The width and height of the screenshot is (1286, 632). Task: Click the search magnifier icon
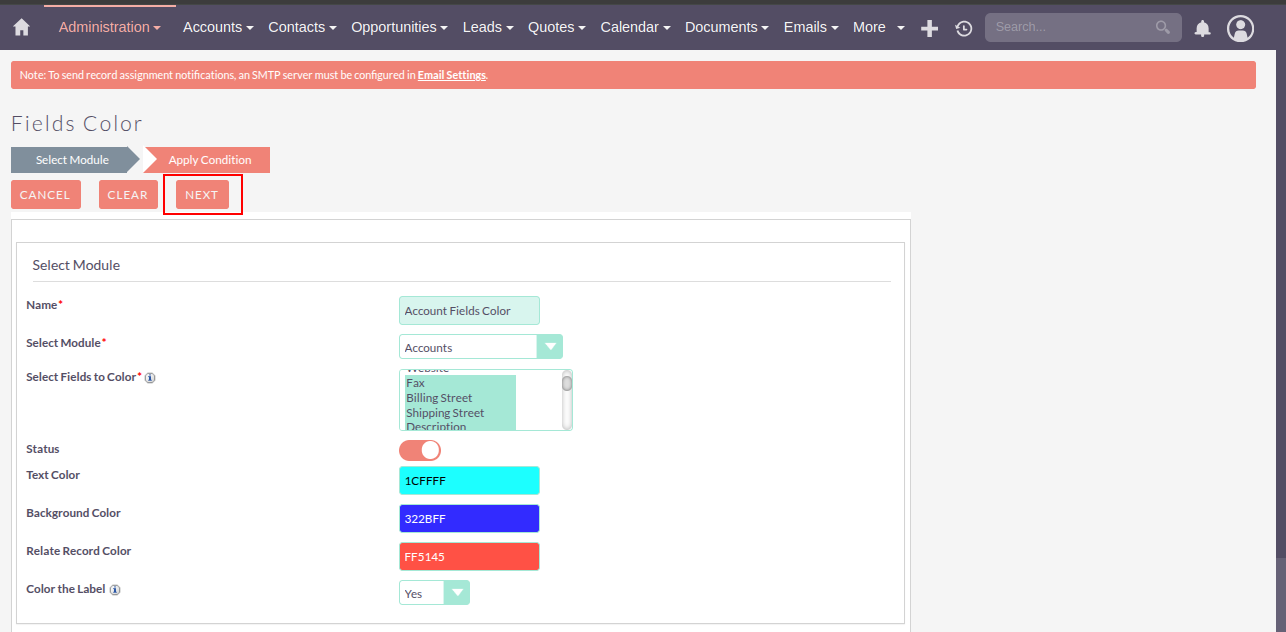(x=1162, y=28)
